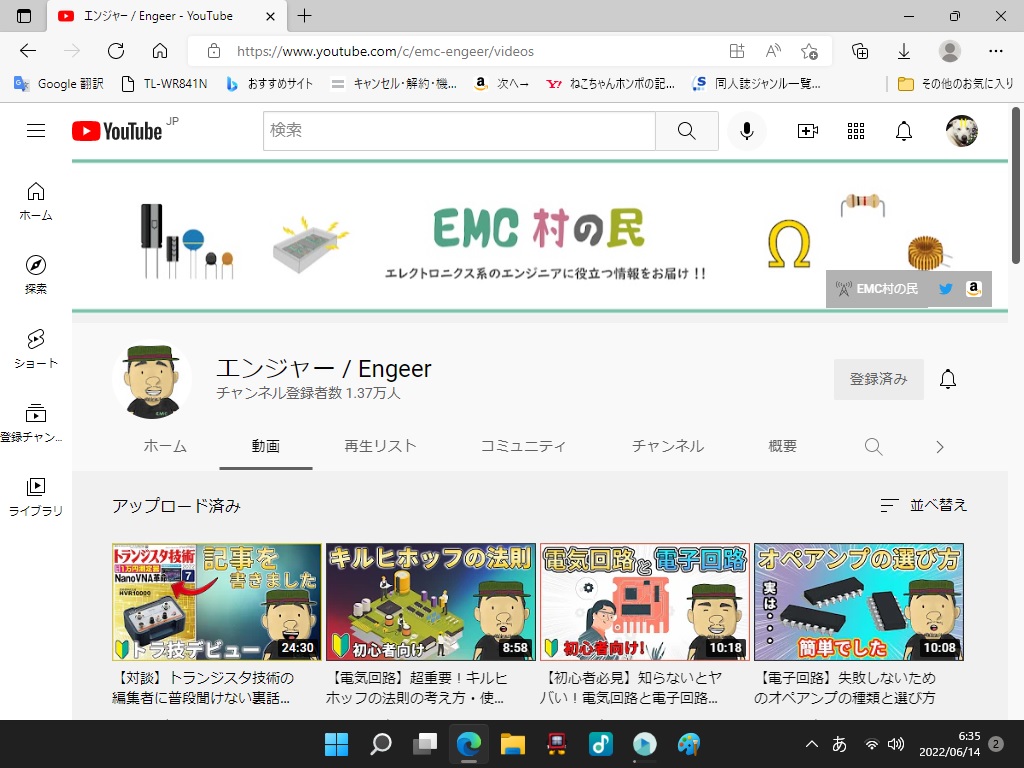The width and height of the screenshot is (1024, 768).
Task: Switch to the channel ホーム tab
Action: 165,446
